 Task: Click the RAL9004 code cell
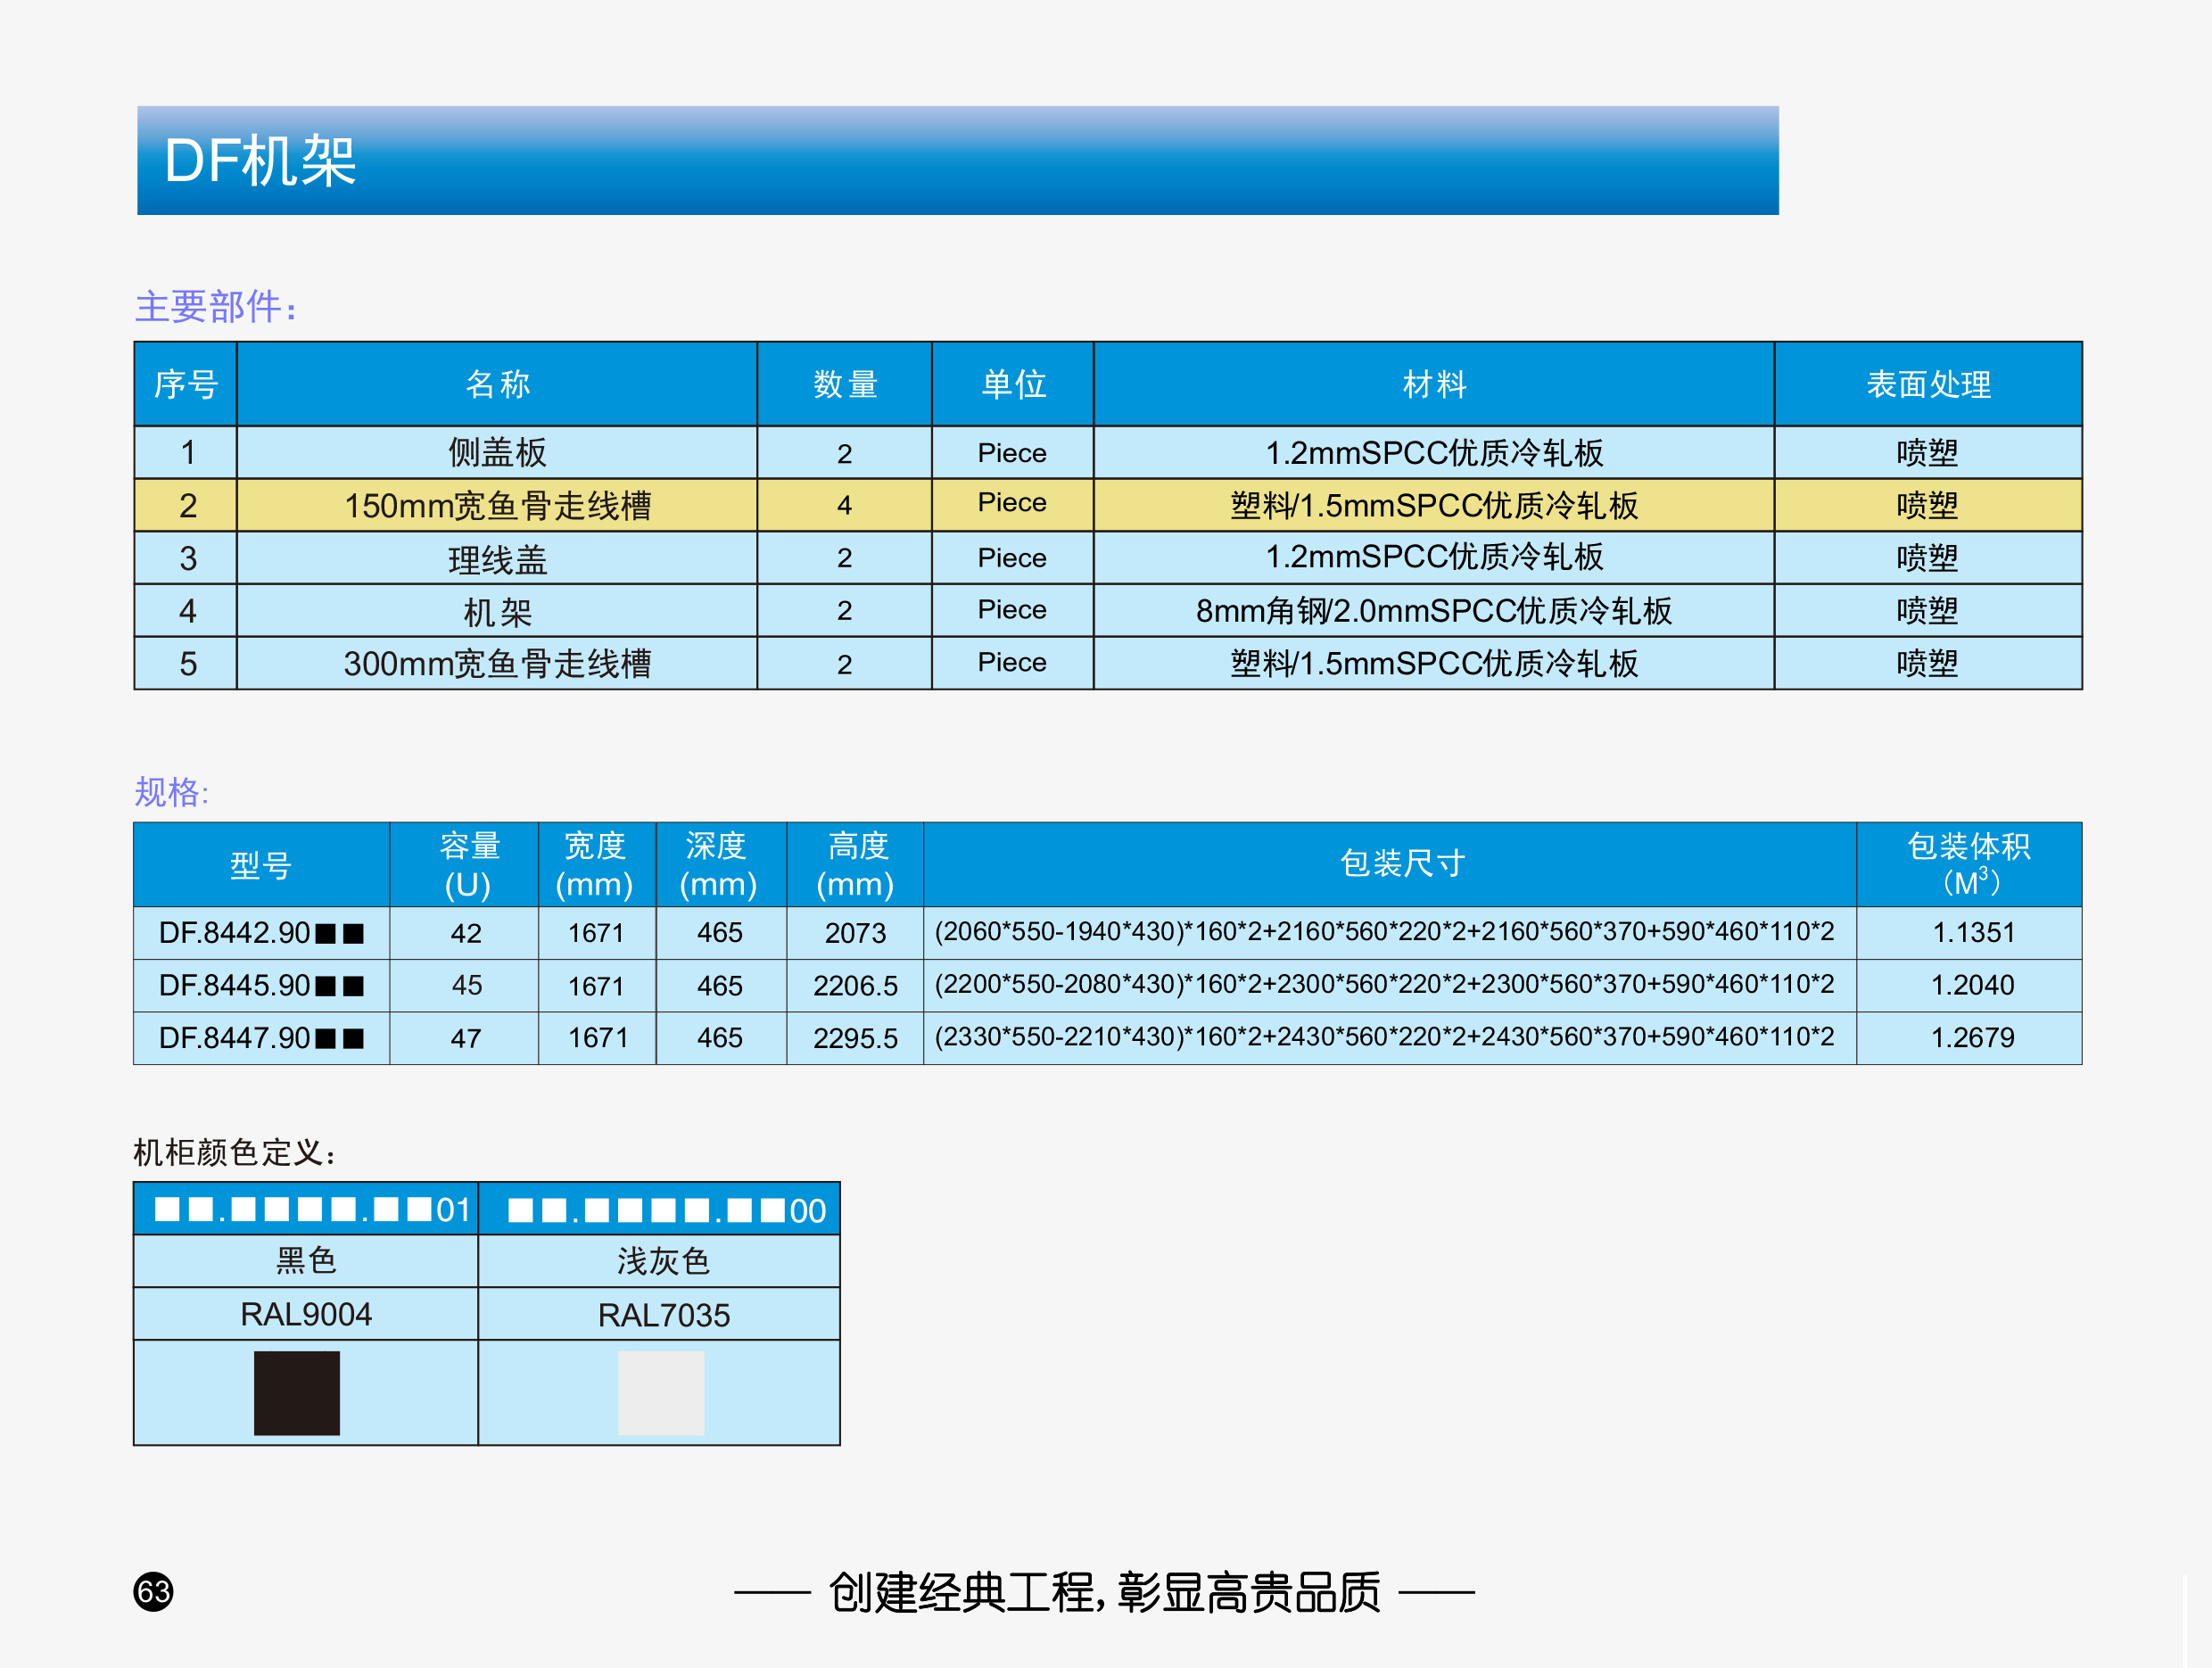tap(306, 1314)
